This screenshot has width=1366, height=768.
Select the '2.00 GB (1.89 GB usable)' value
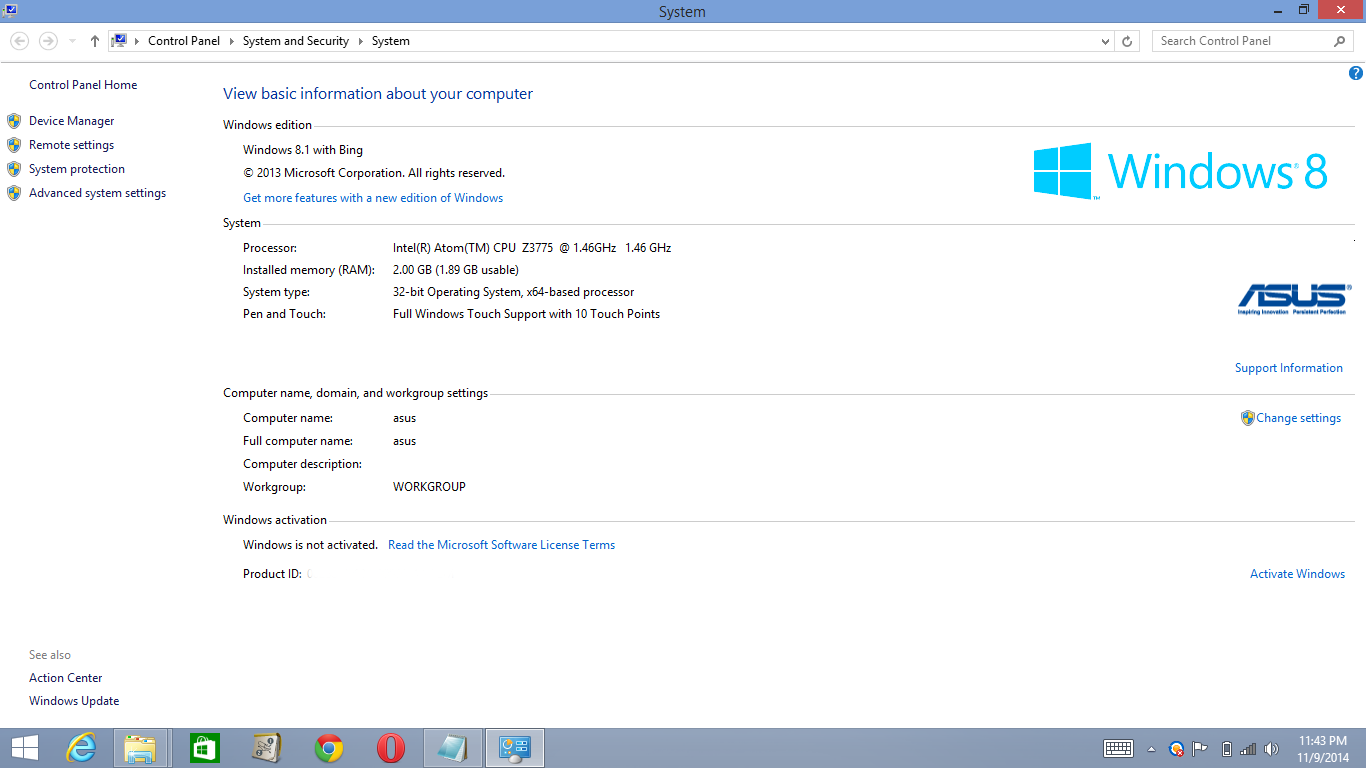pyautogui.click(x=456, y=270)
